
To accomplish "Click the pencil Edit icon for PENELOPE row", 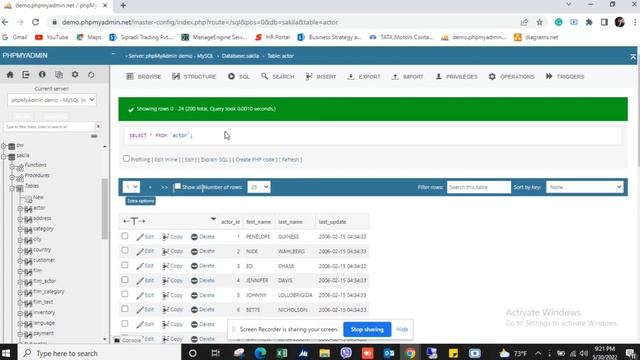I will (x=140, y=237).
